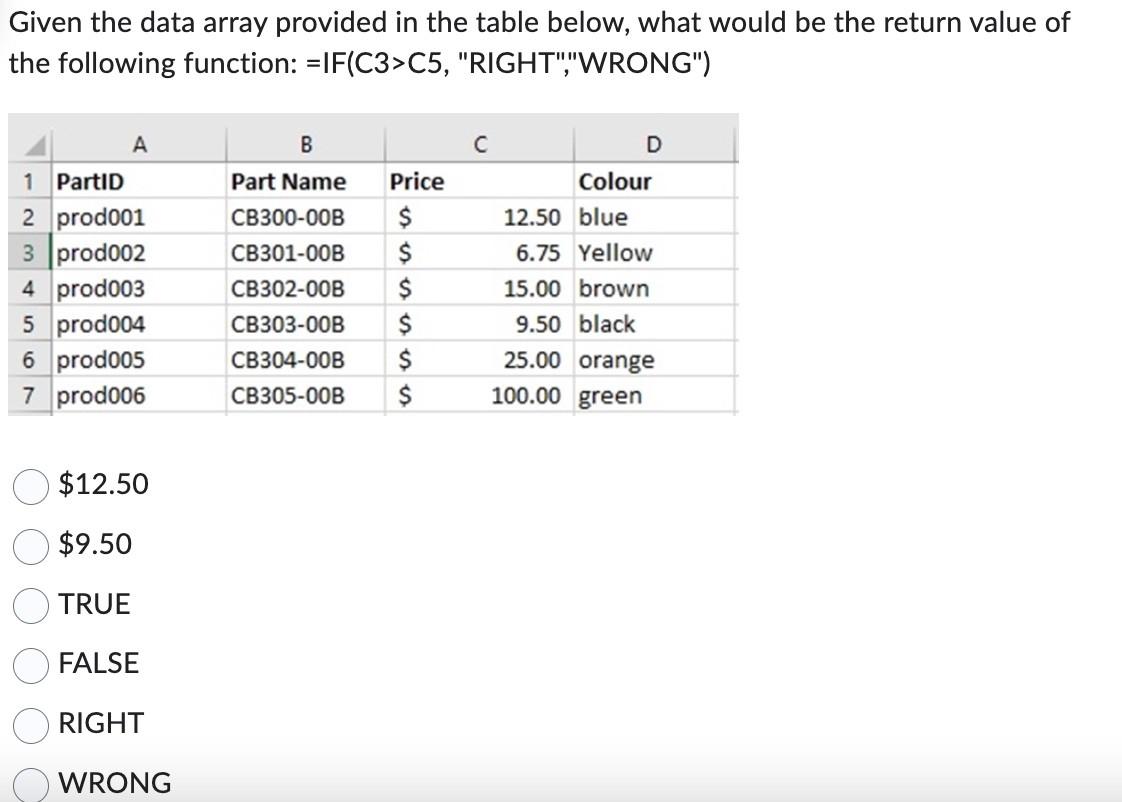
Task: Choose the FALSE answer option
Action: point(31,663)
